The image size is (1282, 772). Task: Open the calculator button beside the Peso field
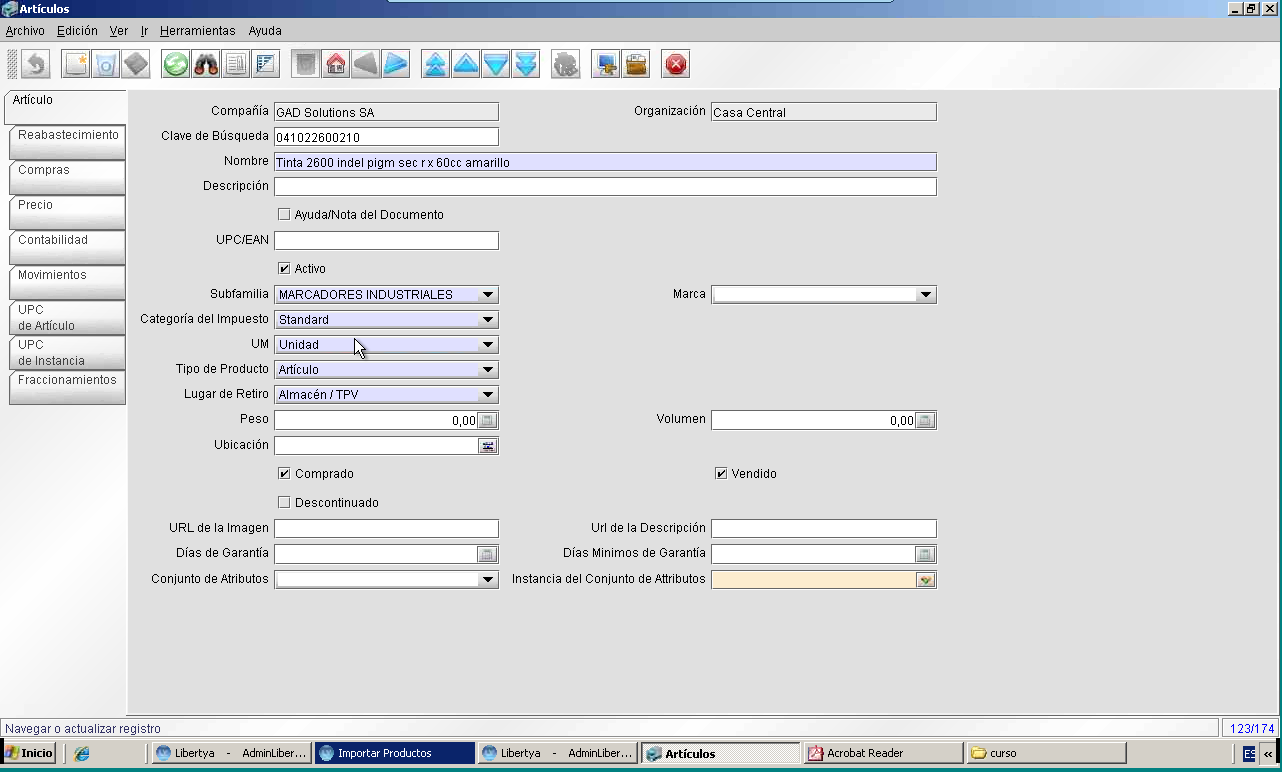[488, 421]
